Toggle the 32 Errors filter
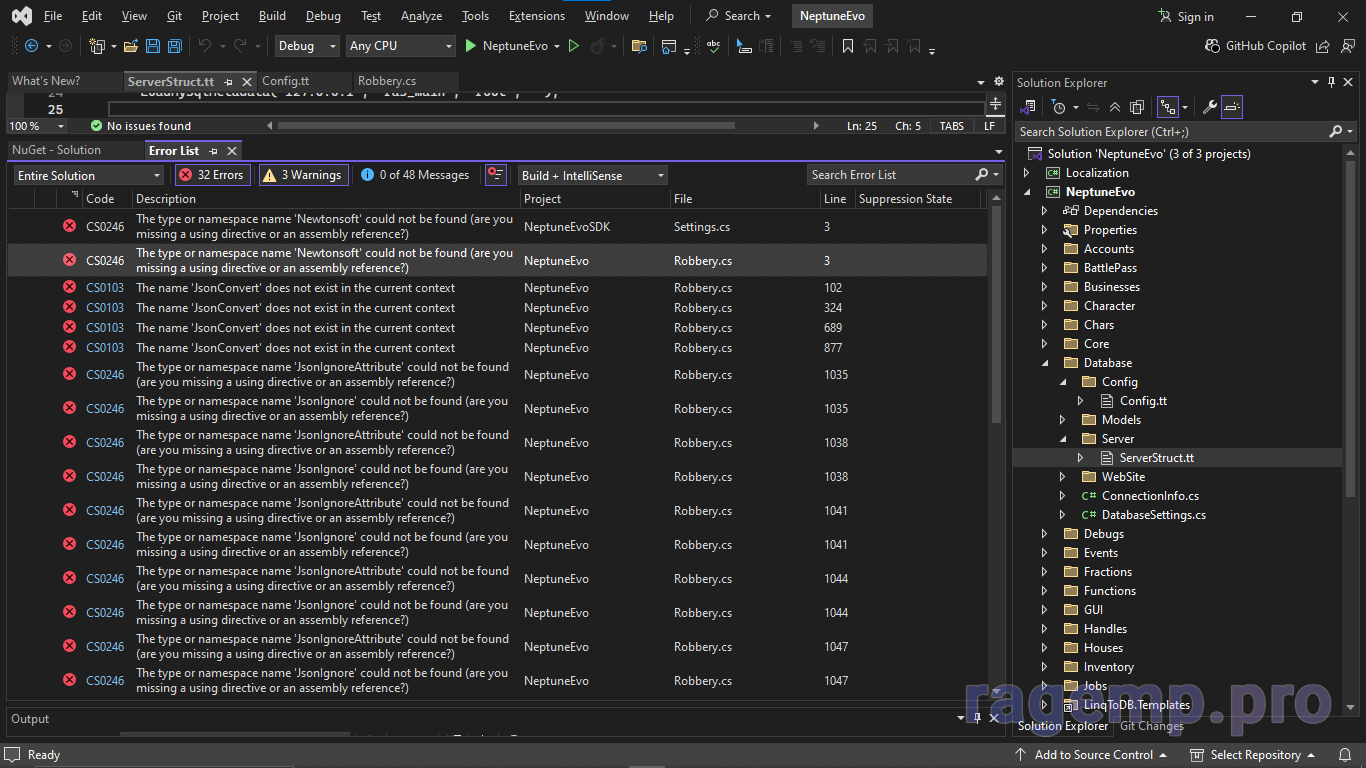1366x768 pixels. (x=212, y=175)
